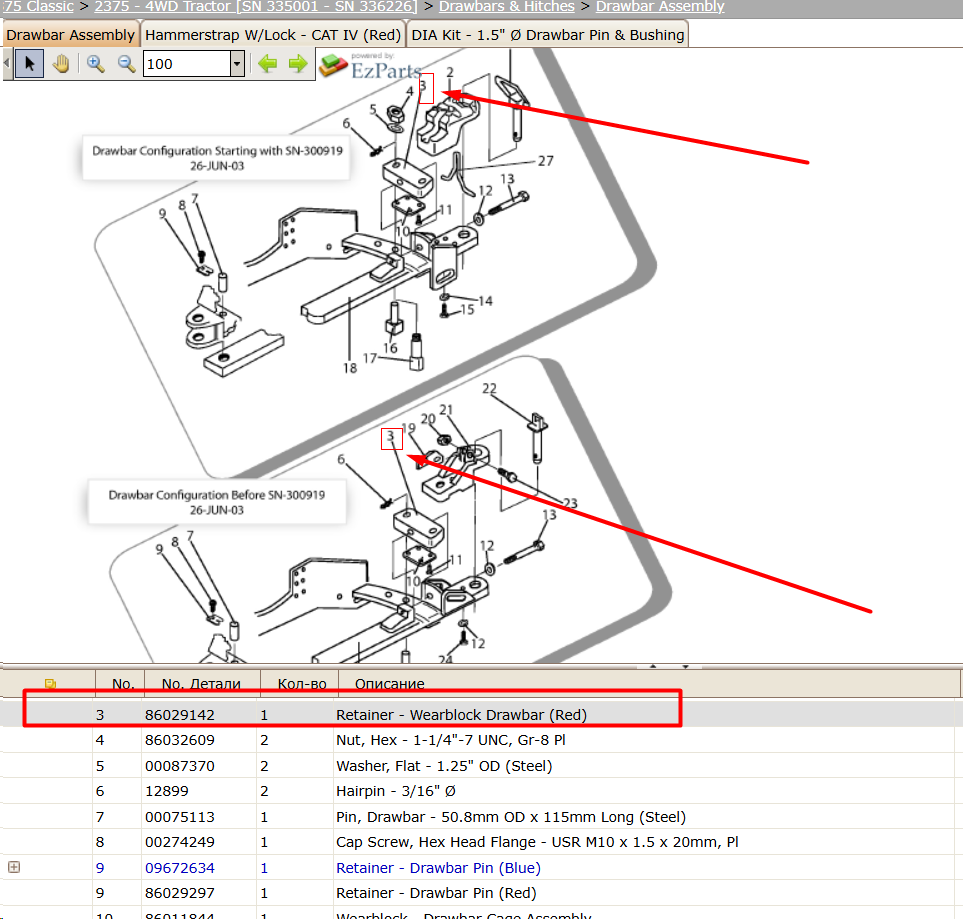Expand the row for part 09672634

pos(14,867)
